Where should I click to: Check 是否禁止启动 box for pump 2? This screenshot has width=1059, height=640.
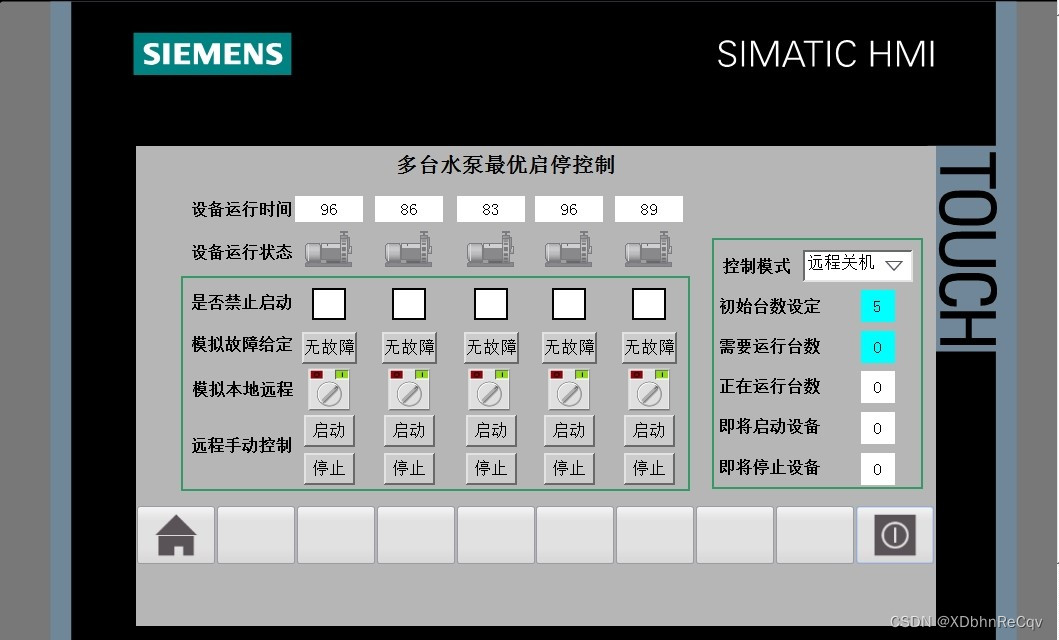409,304
